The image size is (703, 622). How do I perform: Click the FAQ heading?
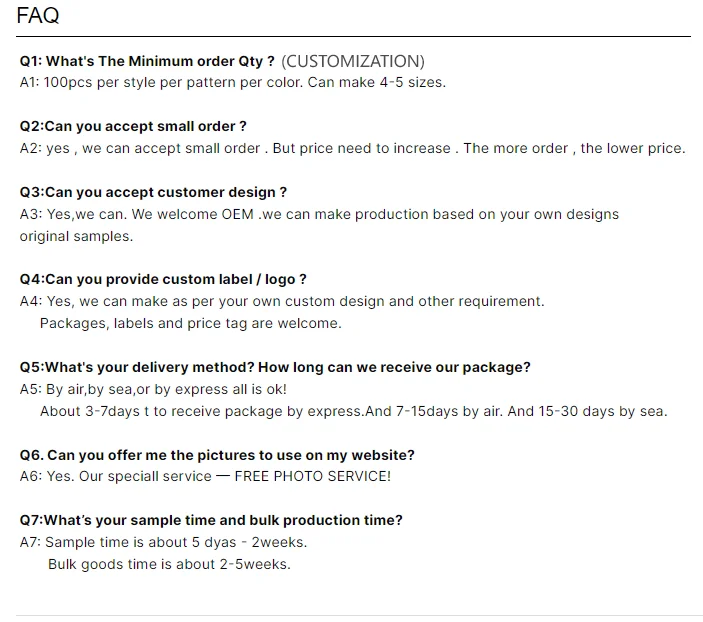coord(38,16)
